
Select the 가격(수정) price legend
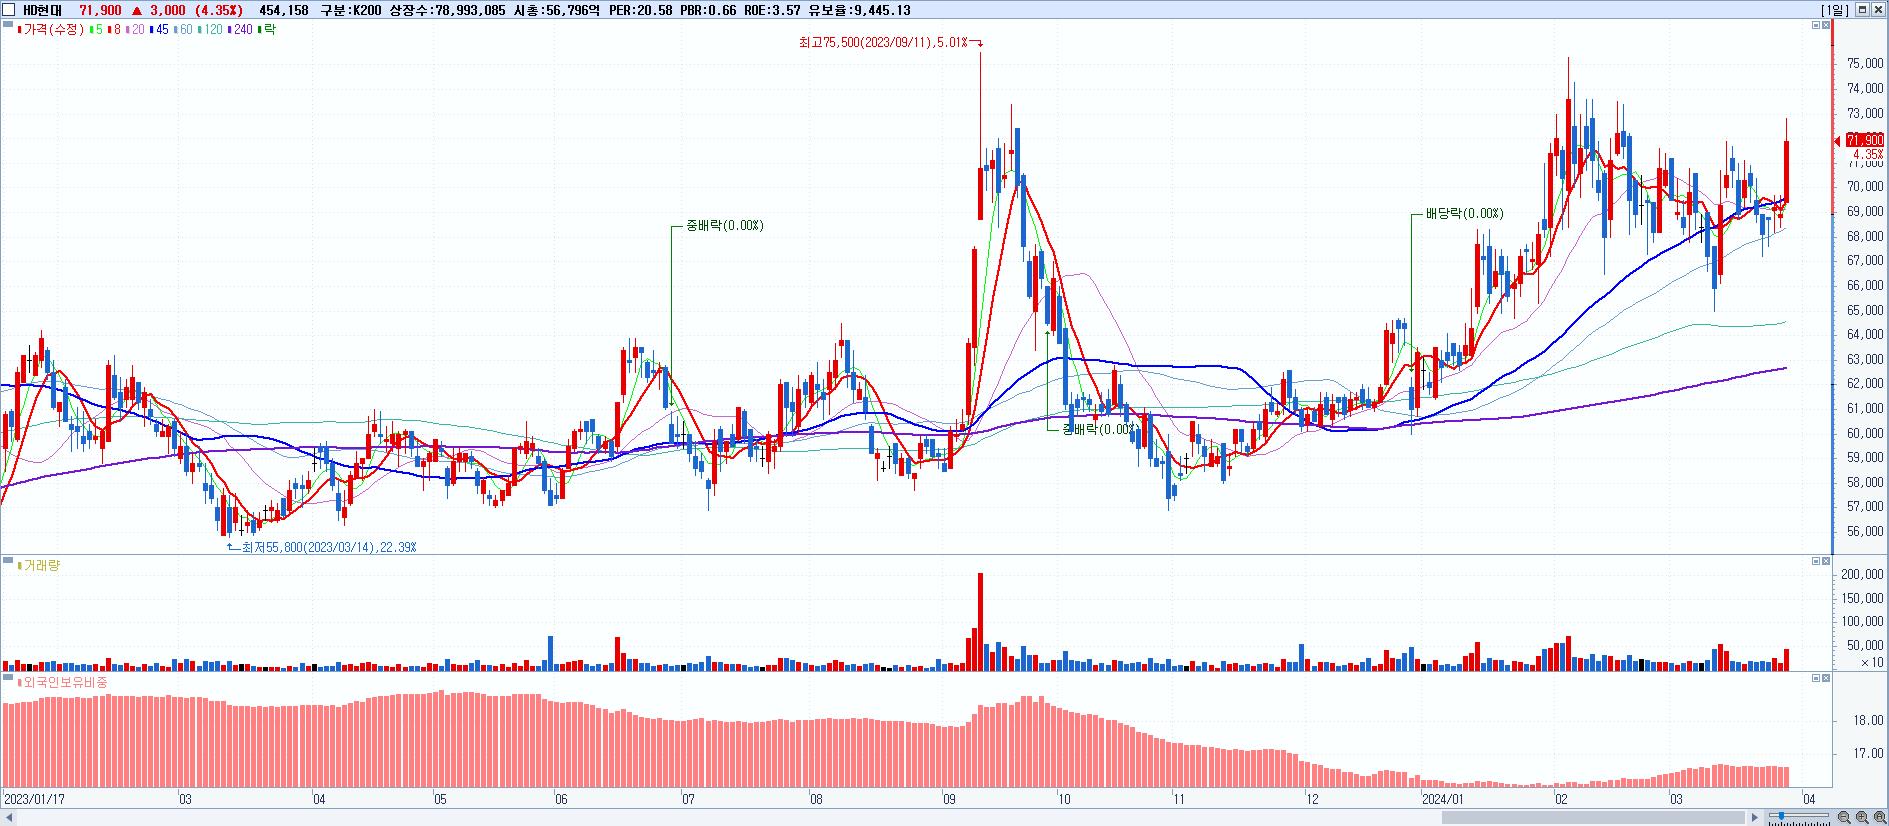pyautogui.click(x=51, y=30)
